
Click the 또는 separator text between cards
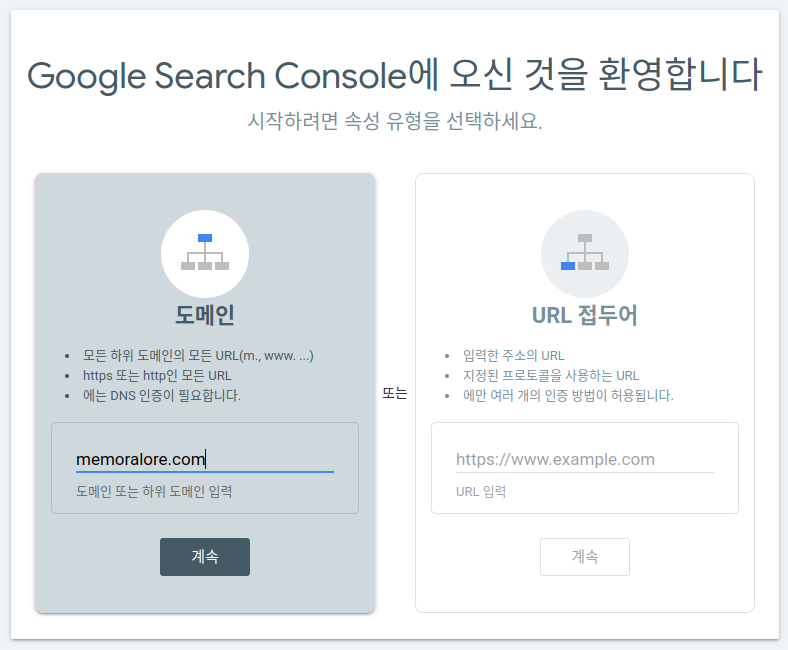(x=395, y=393)
